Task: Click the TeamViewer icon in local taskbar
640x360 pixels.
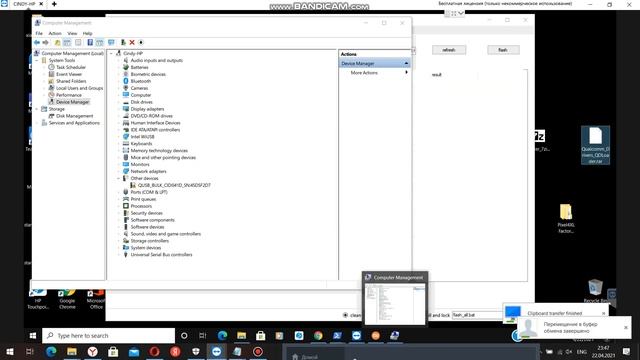Action: tap(216, 351)
